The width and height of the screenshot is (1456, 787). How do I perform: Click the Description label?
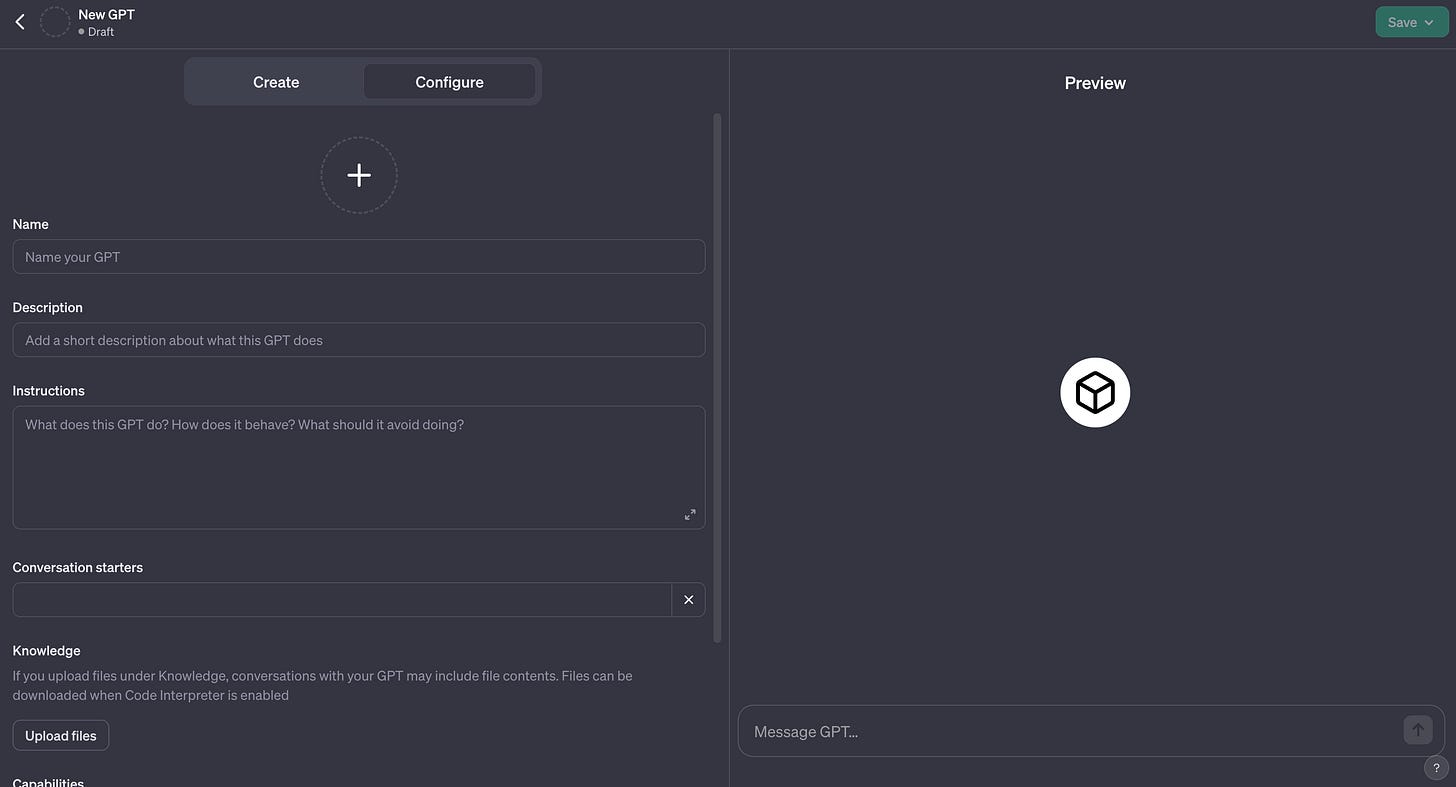pos(48,307)
